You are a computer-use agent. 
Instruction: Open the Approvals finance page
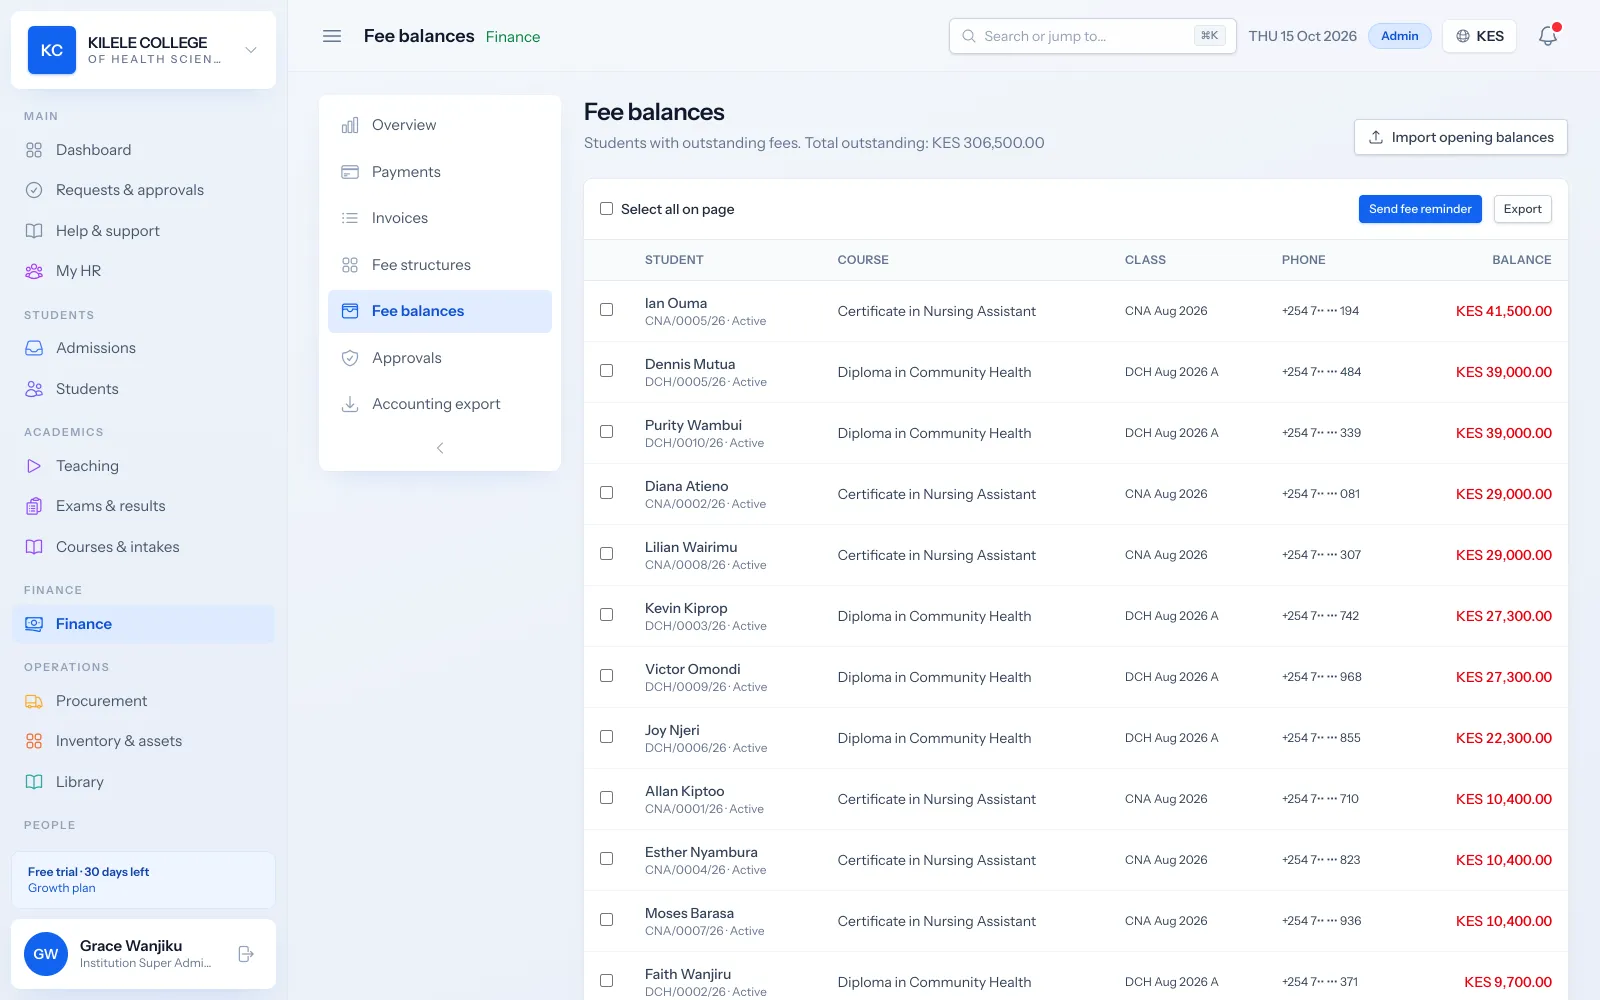[x=440, y=358]
